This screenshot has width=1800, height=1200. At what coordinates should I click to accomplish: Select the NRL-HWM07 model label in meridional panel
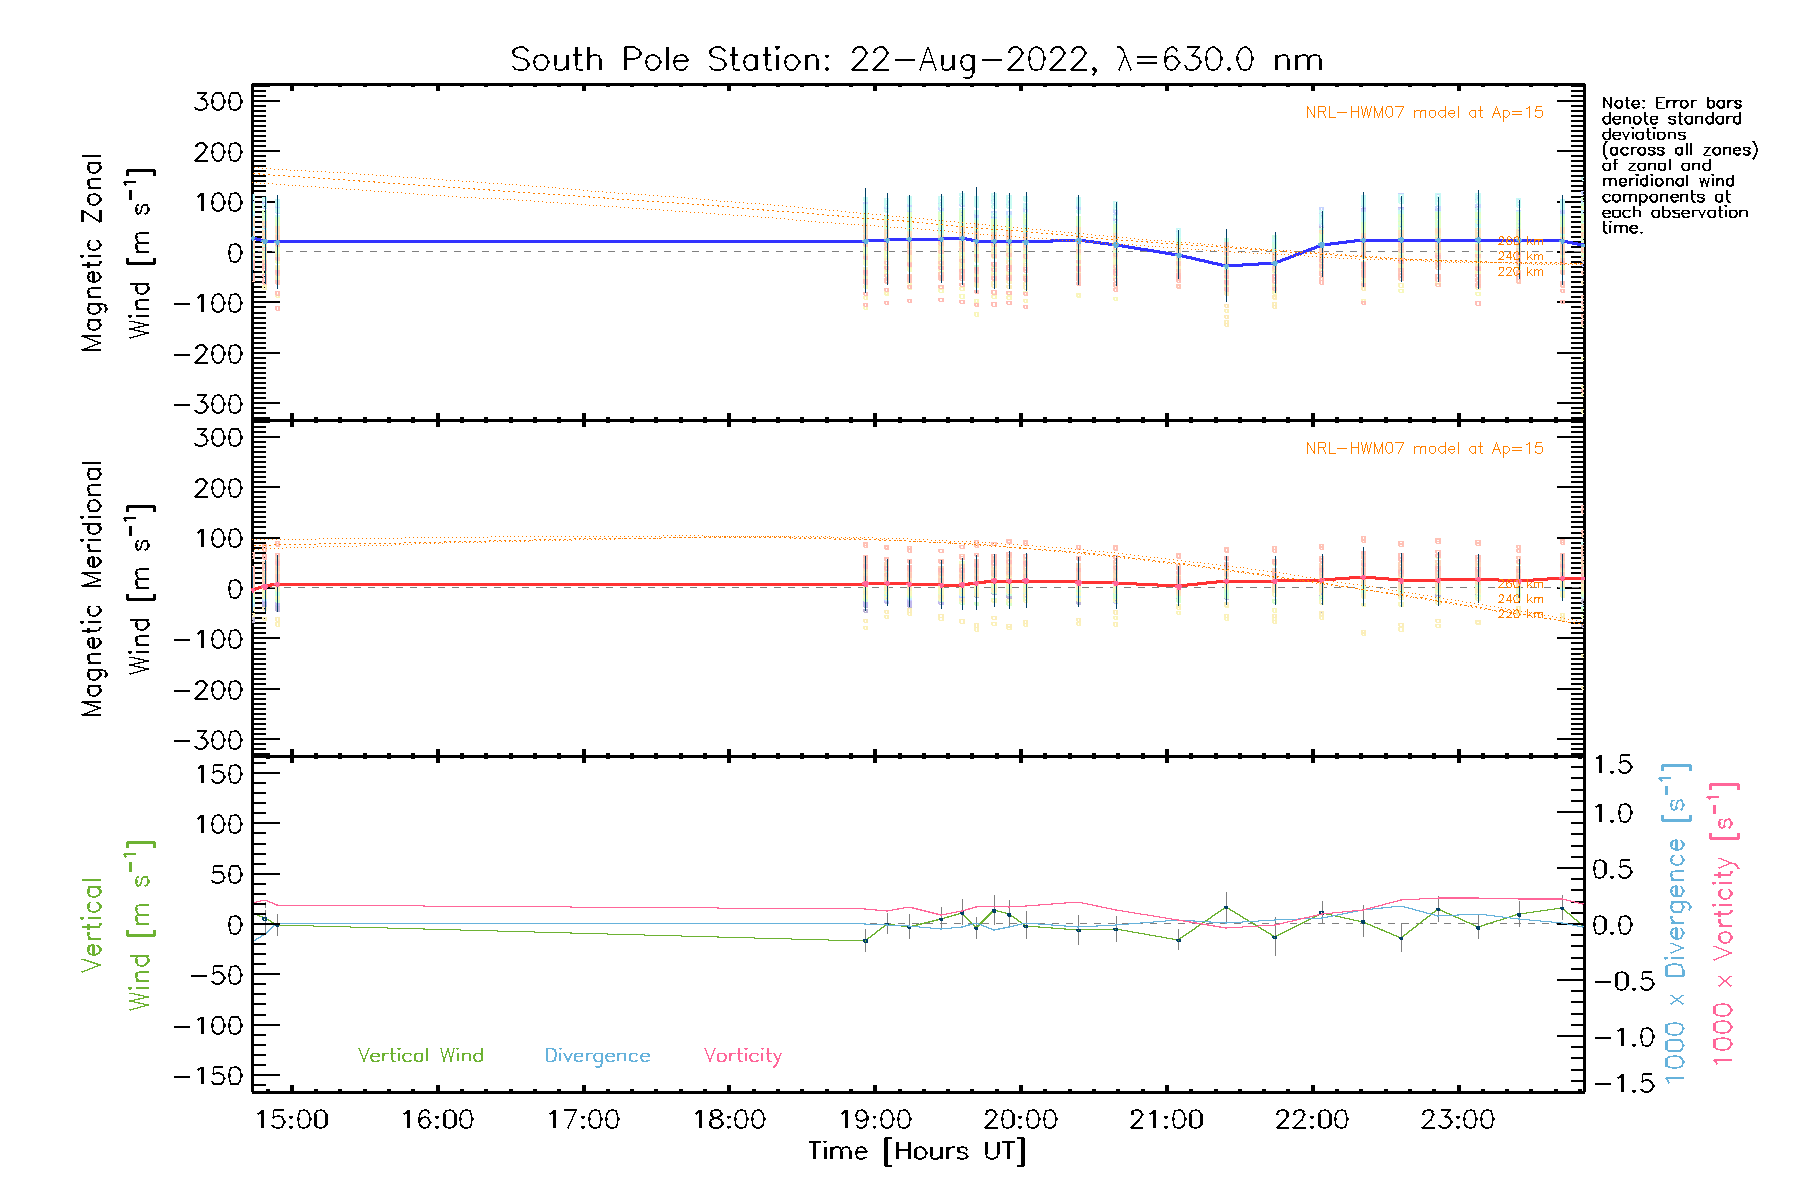pyautogui.click(x=1424, y=449)
